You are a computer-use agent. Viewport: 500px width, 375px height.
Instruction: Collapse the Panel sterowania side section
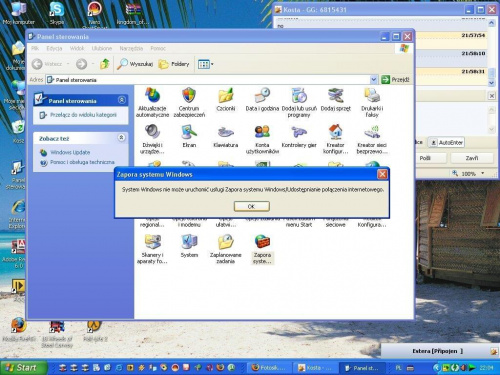pos(122,100)
